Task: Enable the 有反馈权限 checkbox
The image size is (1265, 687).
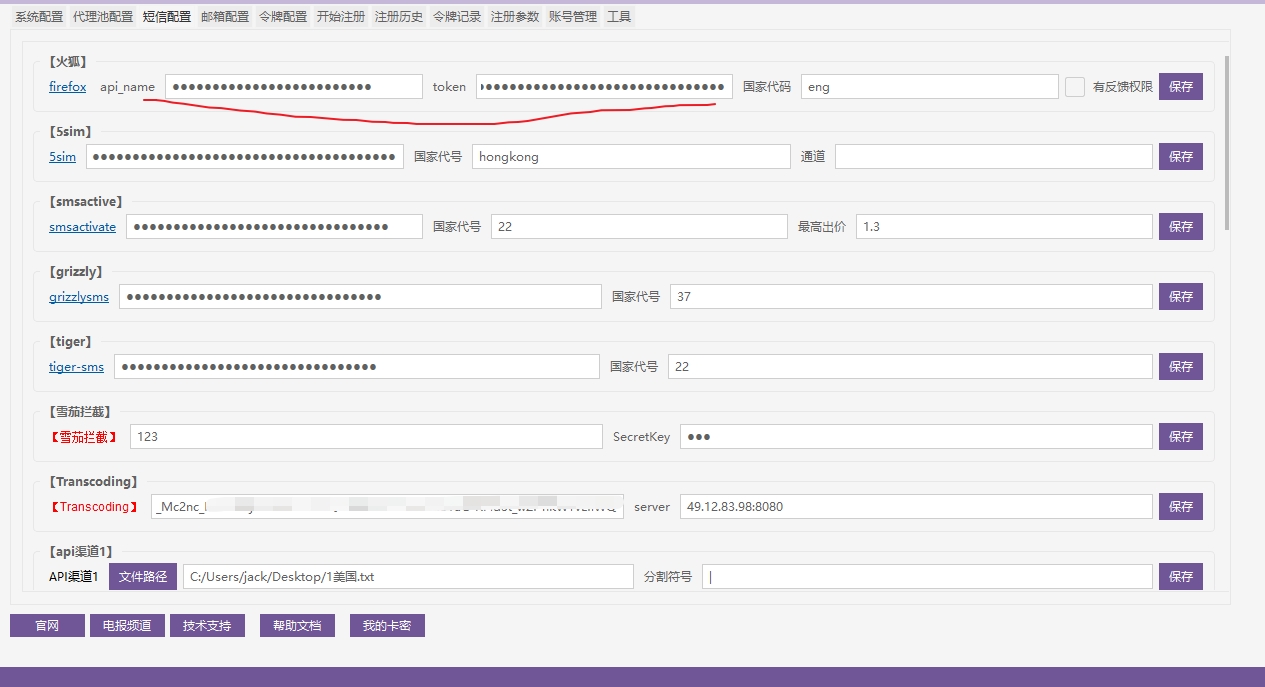Action: [1074, 87]
